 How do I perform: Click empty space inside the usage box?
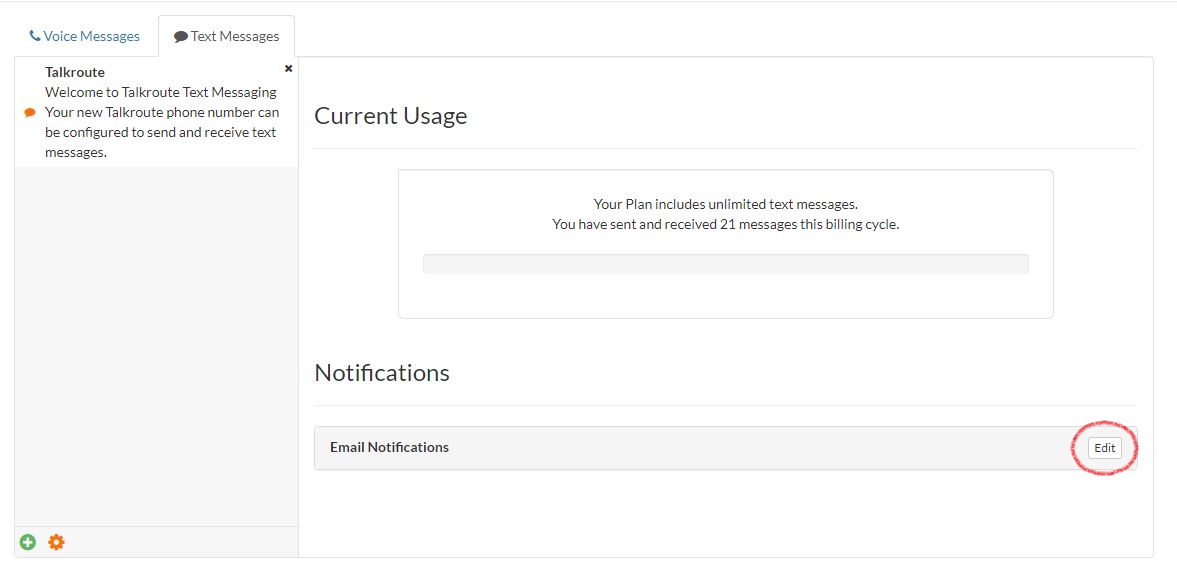pyautogui.click(x=725, y=295)
